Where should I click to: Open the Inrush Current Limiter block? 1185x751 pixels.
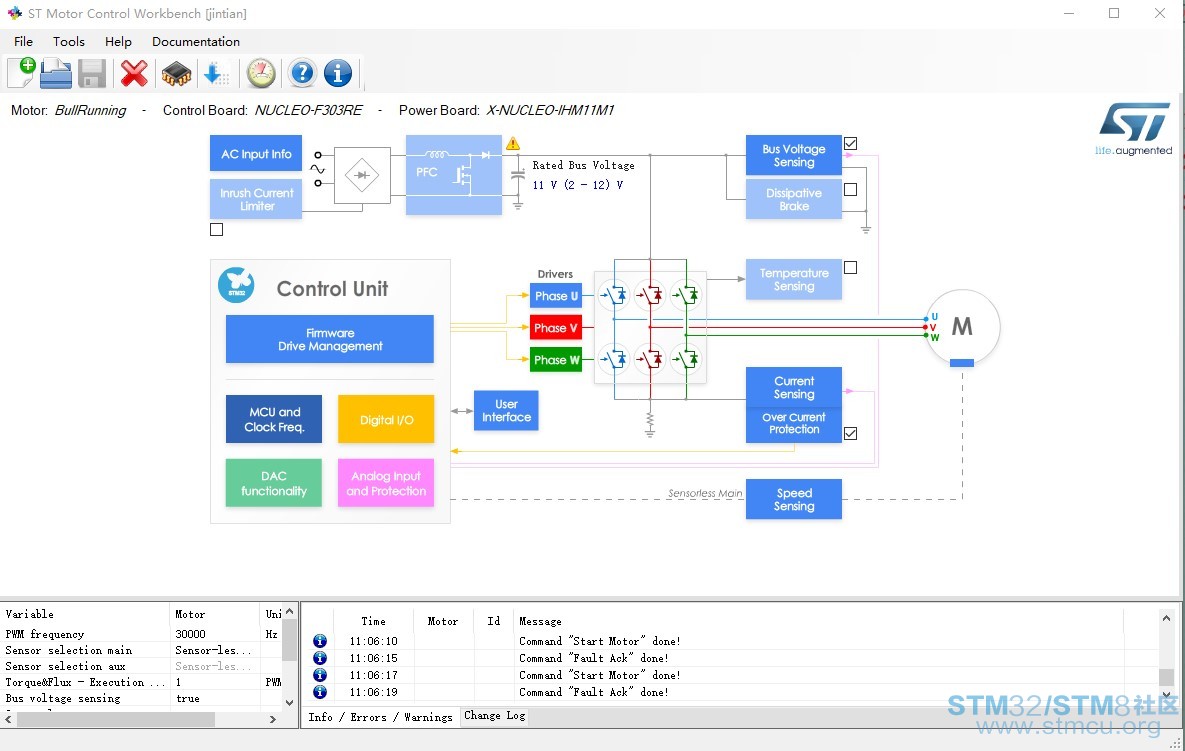point(256,199)
